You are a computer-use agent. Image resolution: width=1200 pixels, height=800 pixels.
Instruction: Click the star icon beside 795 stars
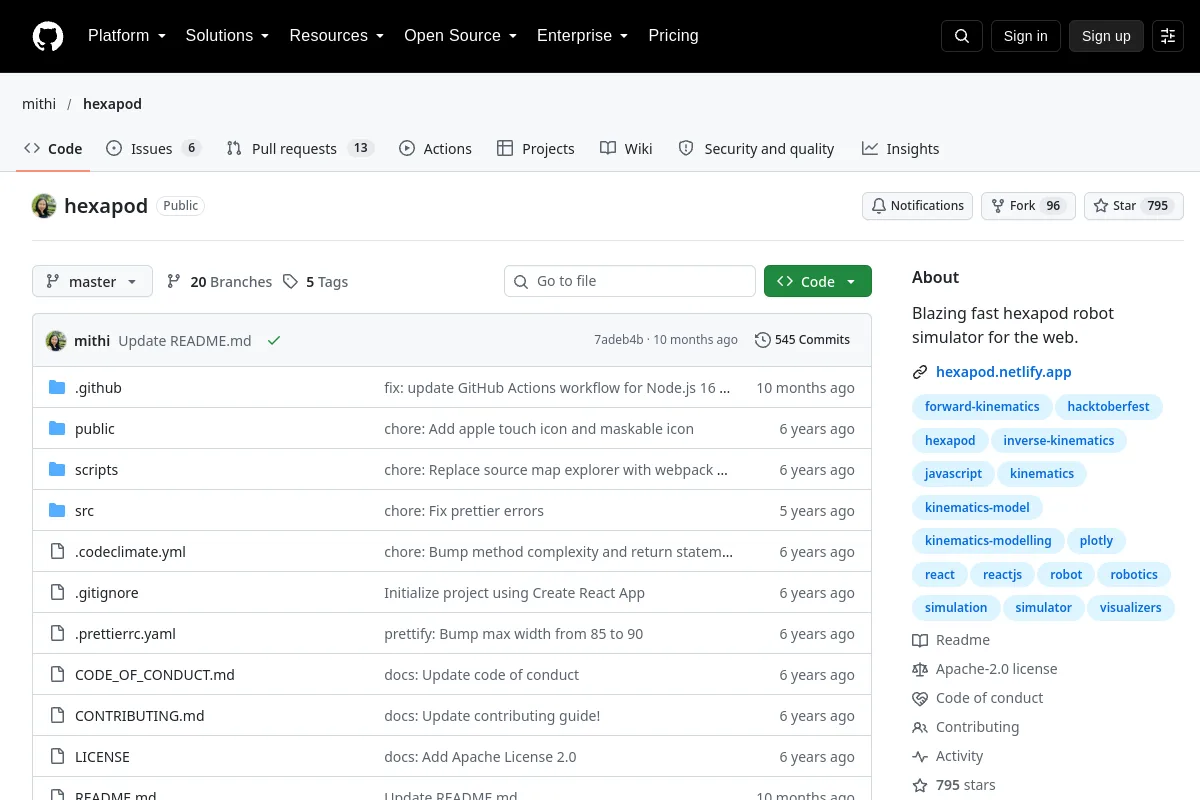pyautogui.click(x=920, y=785)
